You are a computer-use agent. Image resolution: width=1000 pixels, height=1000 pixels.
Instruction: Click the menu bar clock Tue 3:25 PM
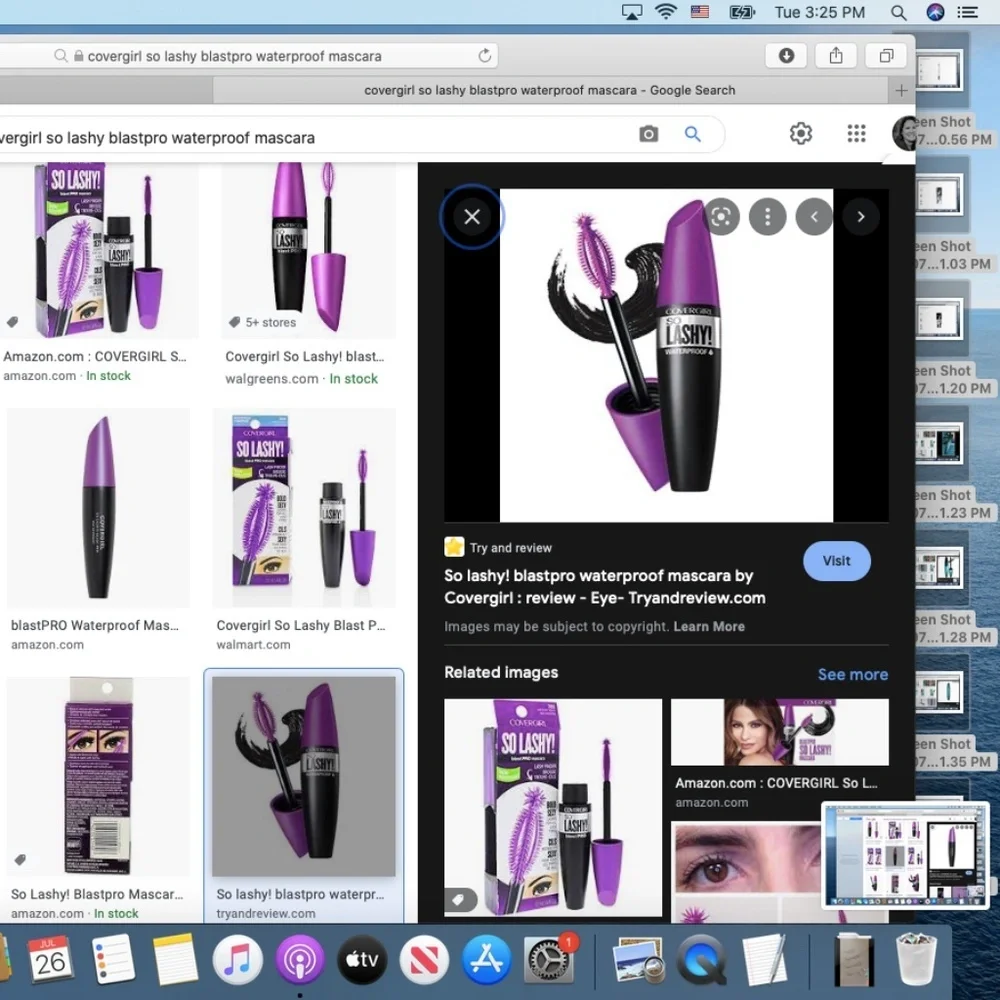[820, 12]
